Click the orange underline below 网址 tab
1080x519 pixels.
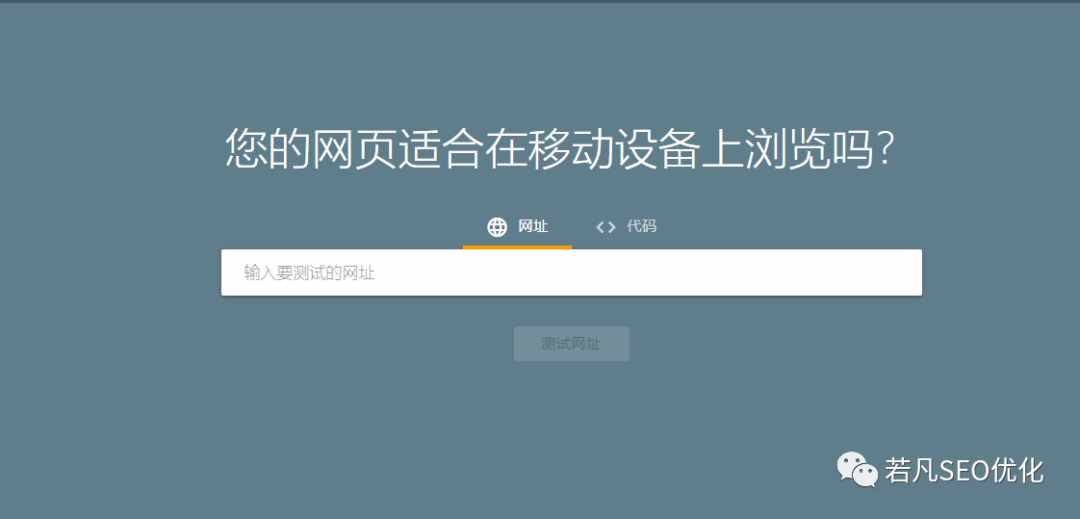click(x=517, y=247)
